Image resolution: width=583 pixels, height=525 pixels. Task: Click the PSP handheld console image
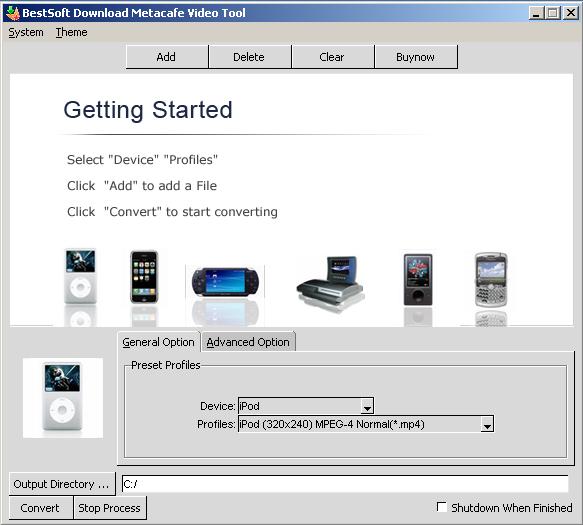(225, 281)
